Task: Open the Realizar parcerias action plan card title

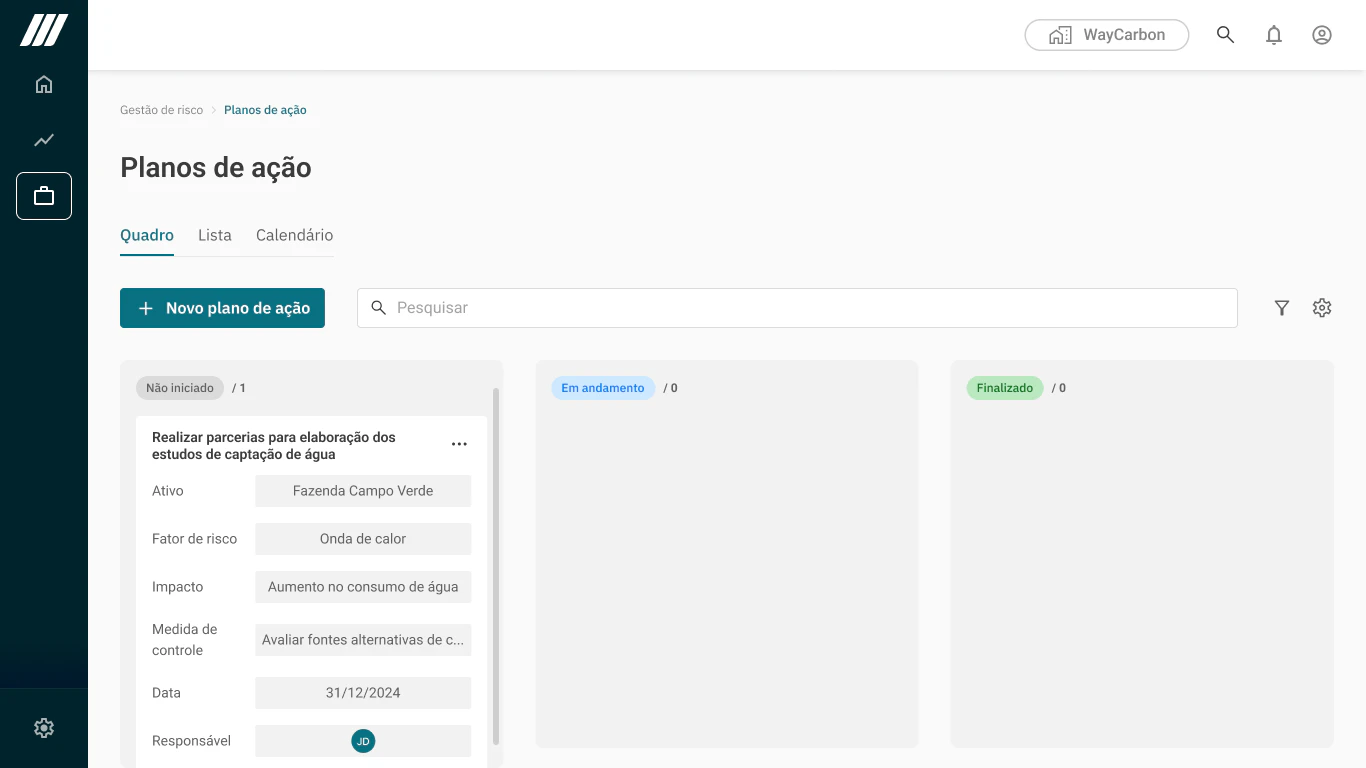Action: pyautogui.click(x=273, y=445)
